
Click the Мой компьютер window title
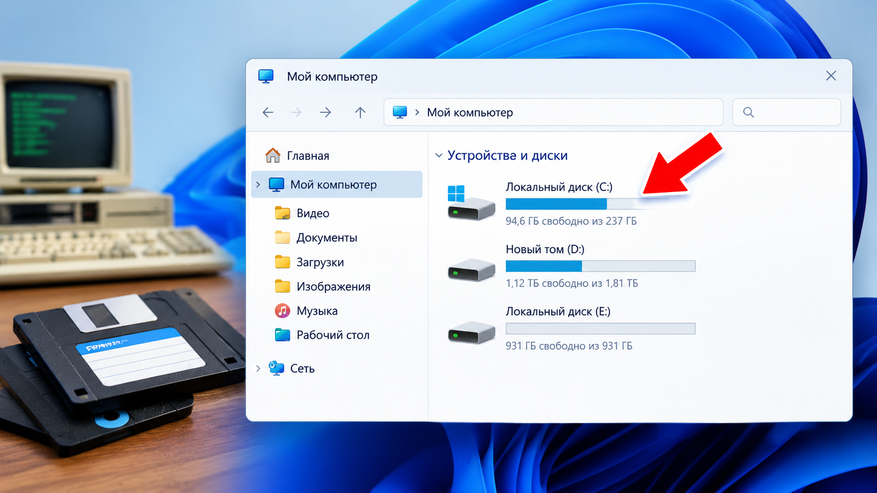pyautogui.click(x=332, y=77)
